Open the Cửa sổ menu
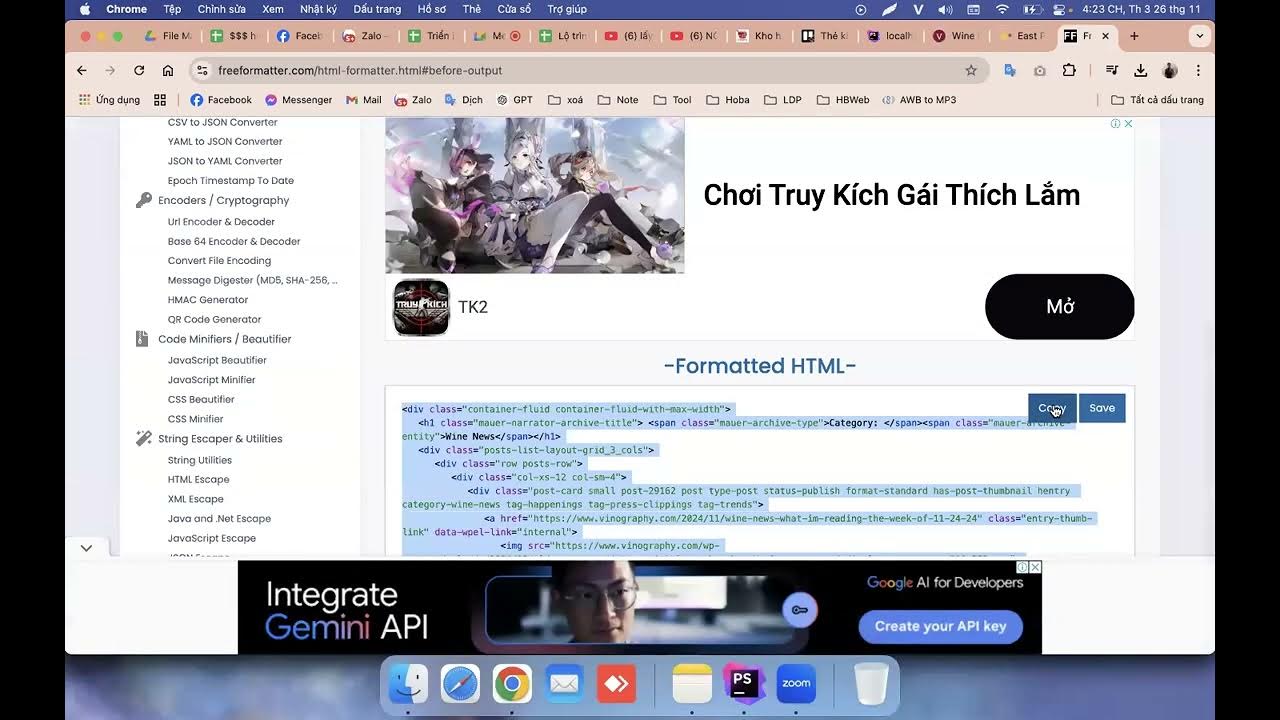Screen dimensions: 1280x720 (x=514, y=9)
